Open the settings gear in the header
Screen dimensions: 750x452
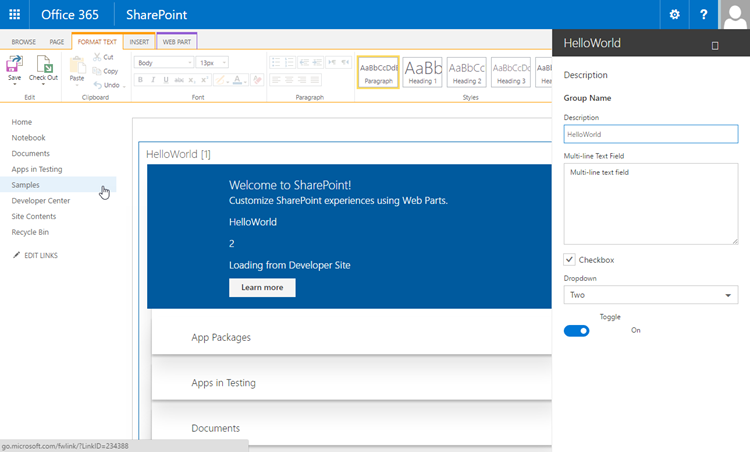click(674, 14)
